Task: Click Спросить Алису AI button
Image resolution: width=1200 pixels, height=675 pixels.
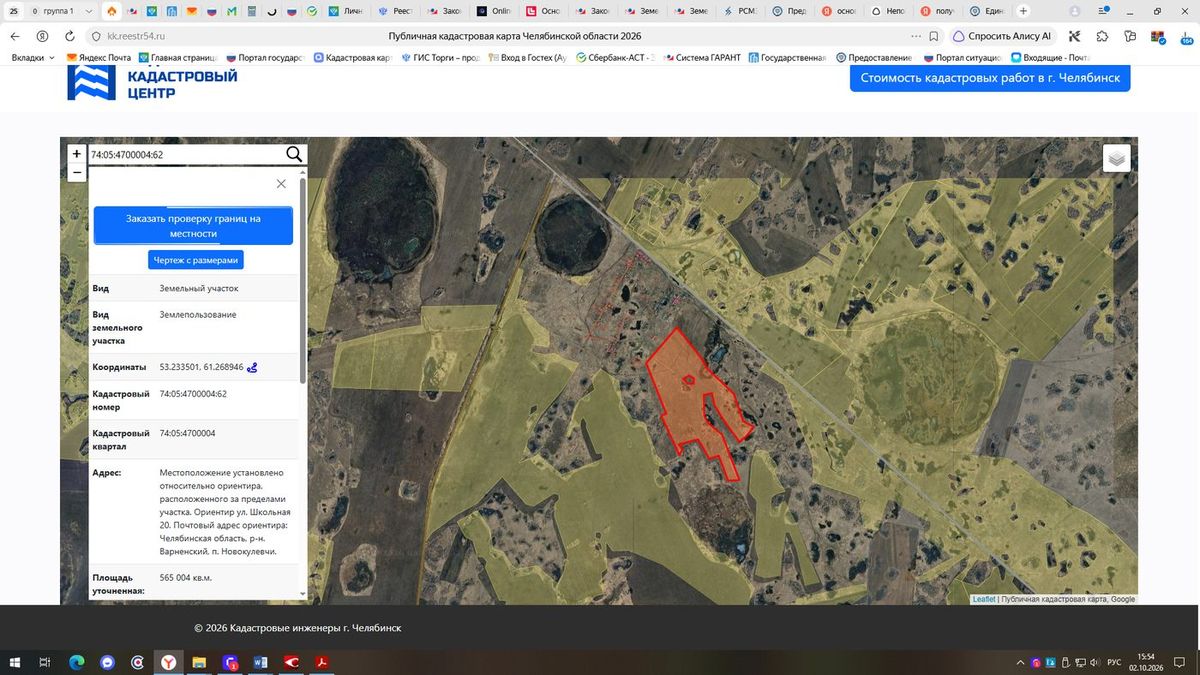Action: [1003, 36]
